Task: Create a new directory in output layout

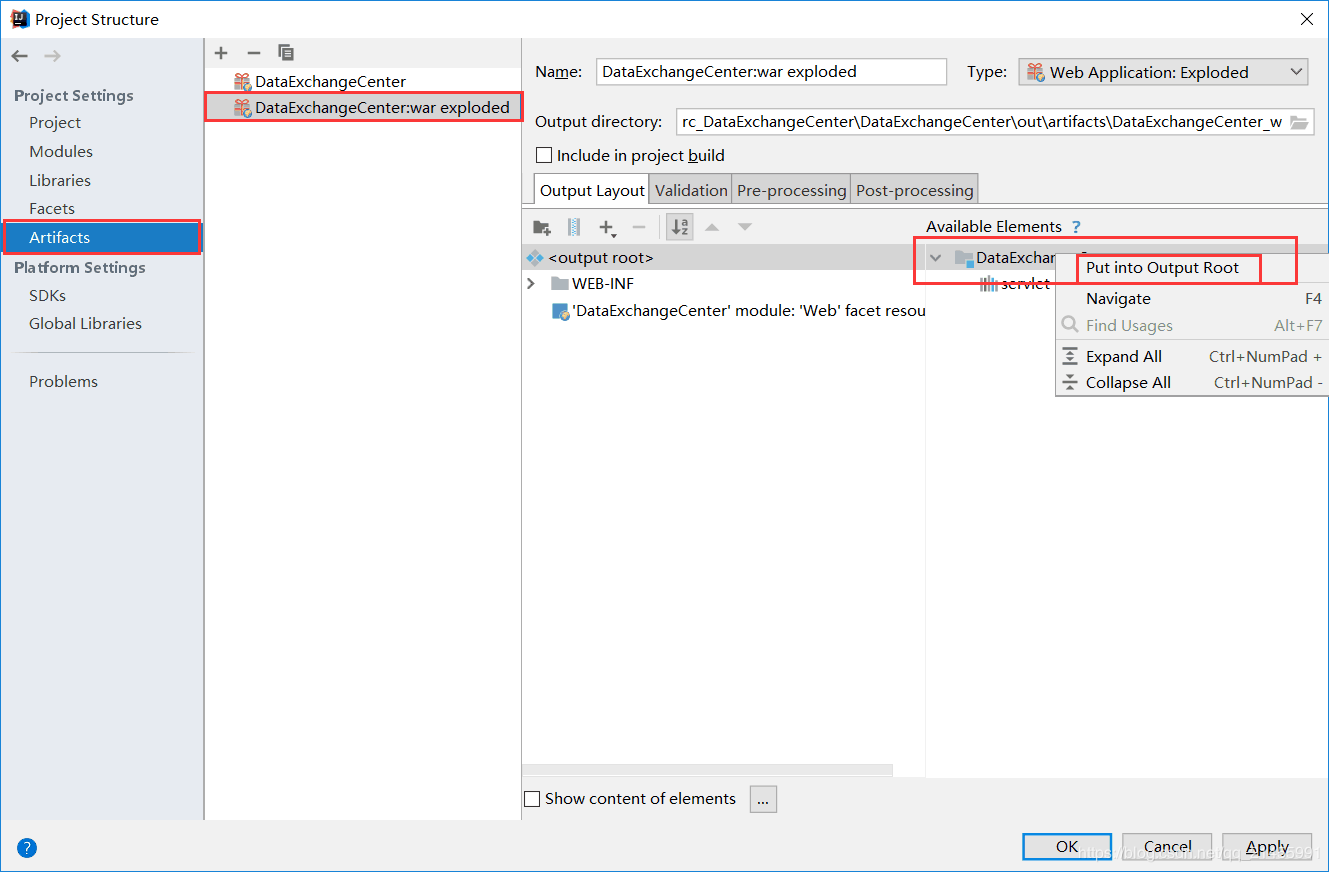Action: 541,227
